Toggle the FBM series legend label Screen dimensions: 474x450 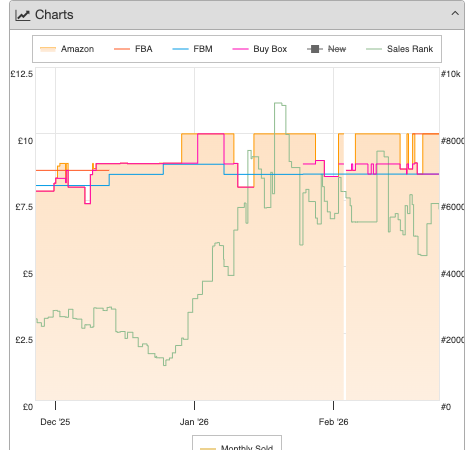203,49
